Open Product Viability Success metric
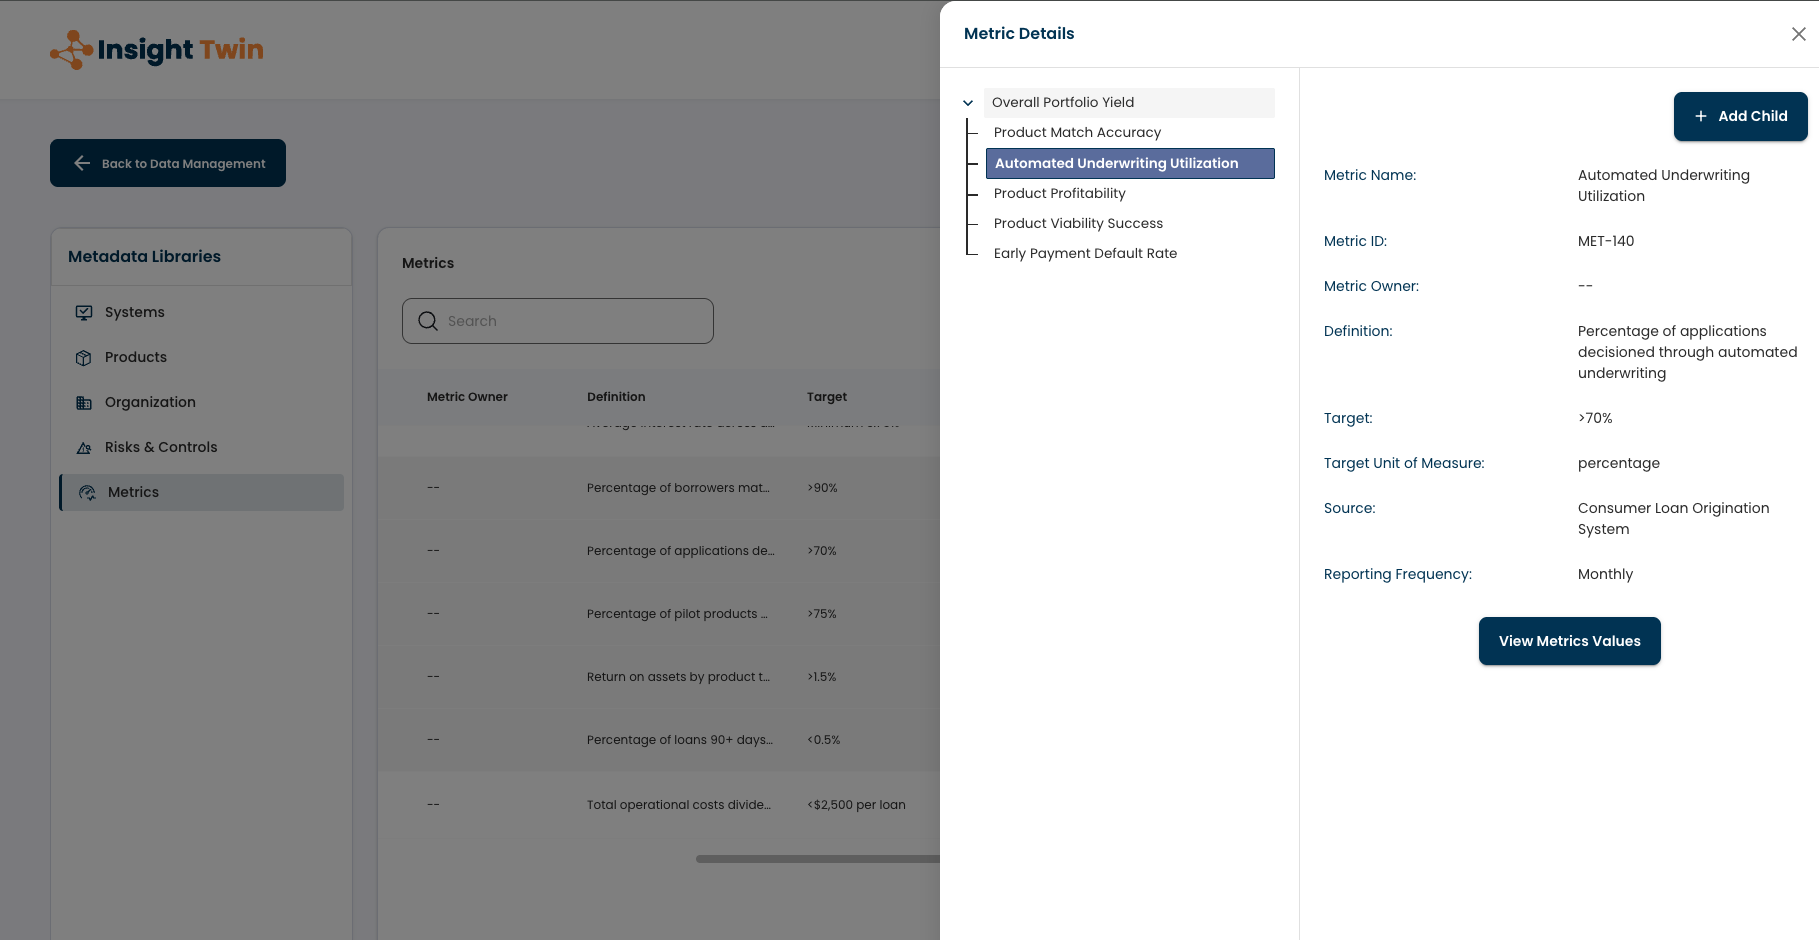 [x=1078, y=224]
